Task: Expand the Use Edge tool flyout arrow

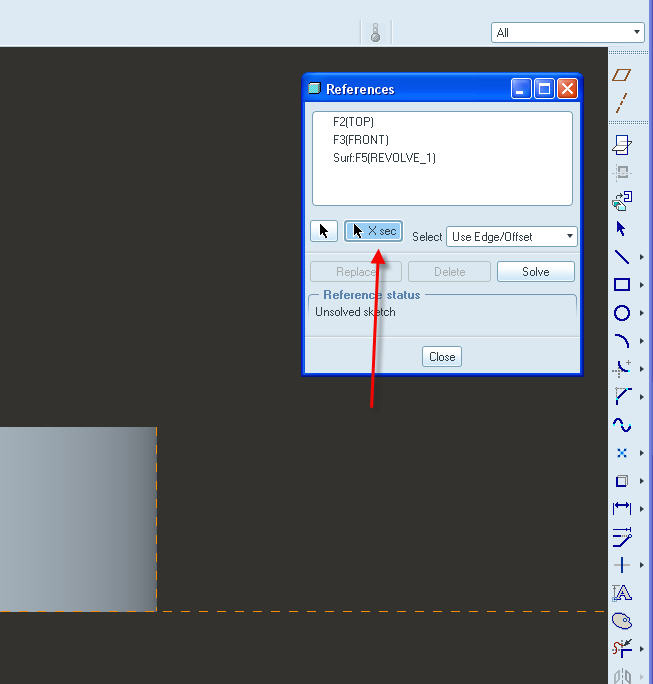Action: coord(642,481)
